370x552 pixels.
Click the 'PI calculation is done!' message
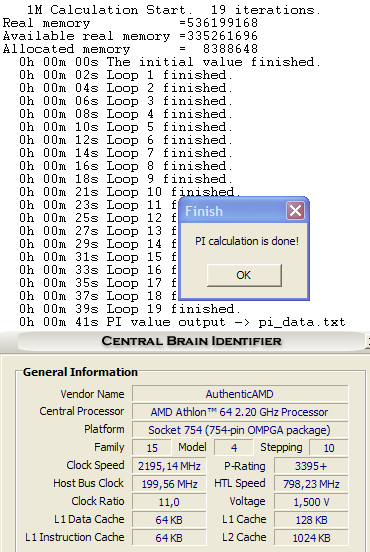tap(247, 241)
